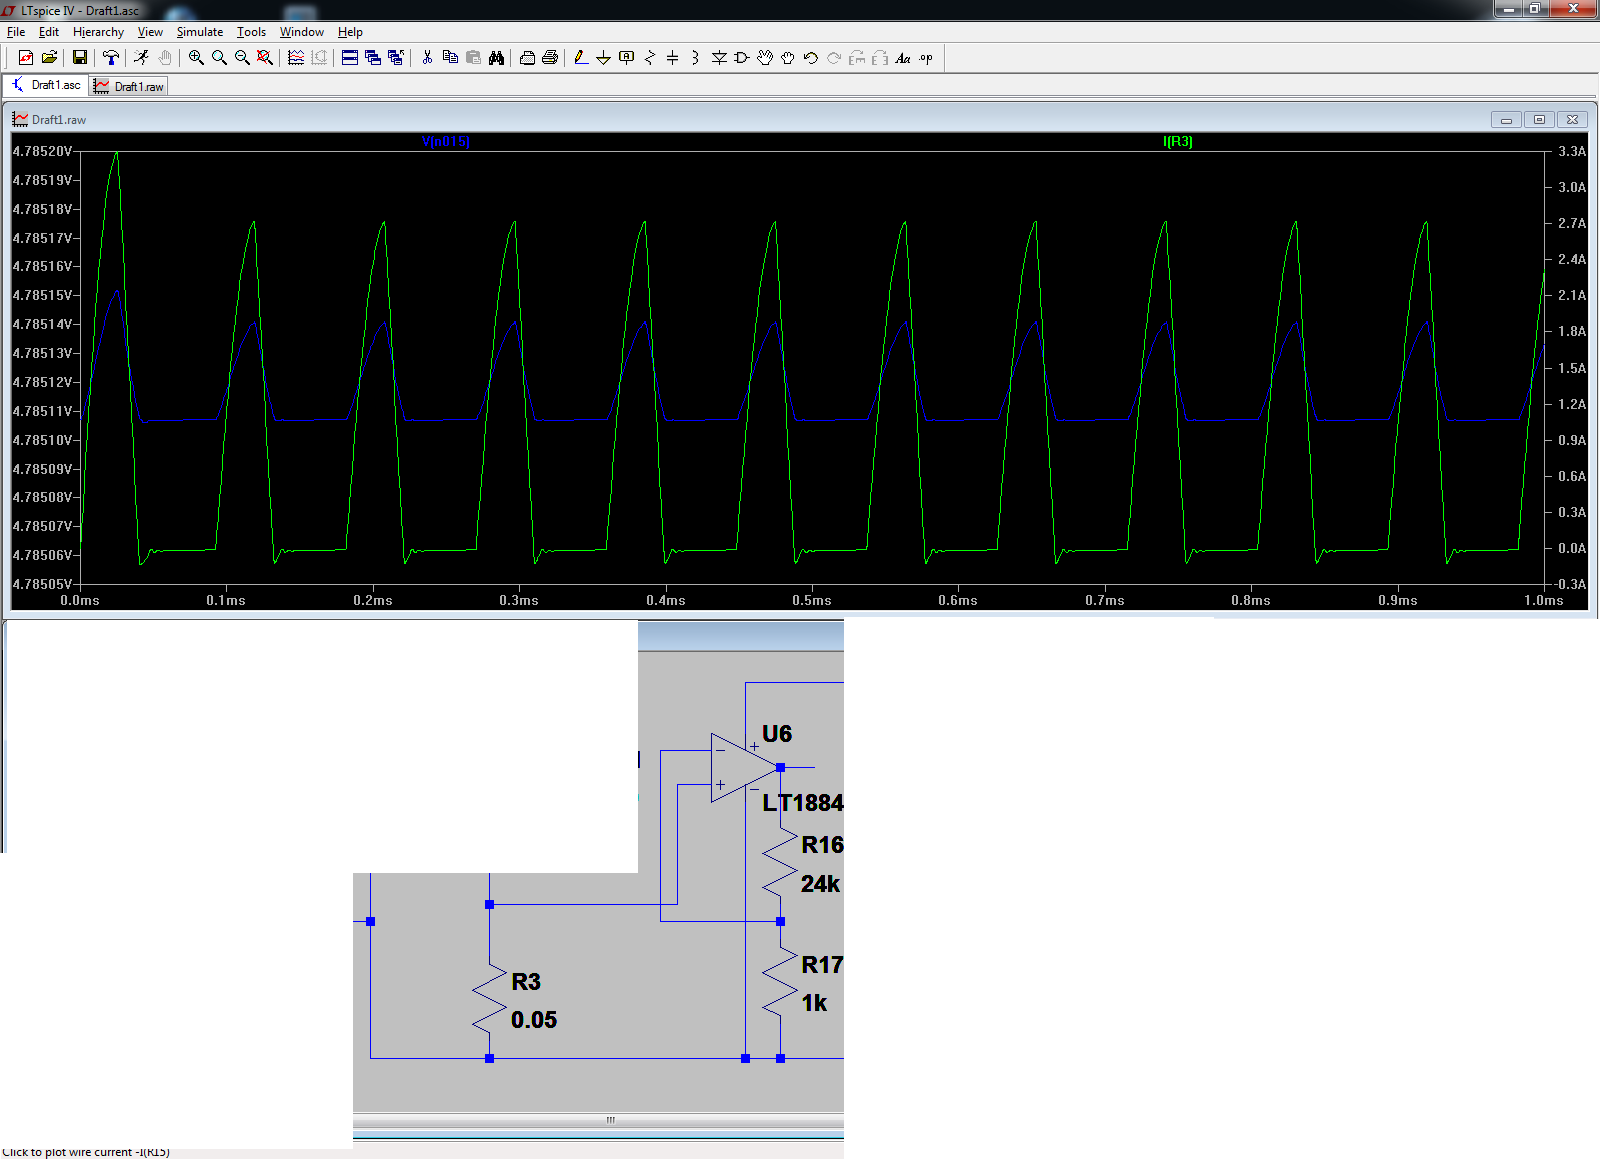Screen dimensions: 1600x1160
Task: Click the Close All Windows icon
Action: coord(396,58)
